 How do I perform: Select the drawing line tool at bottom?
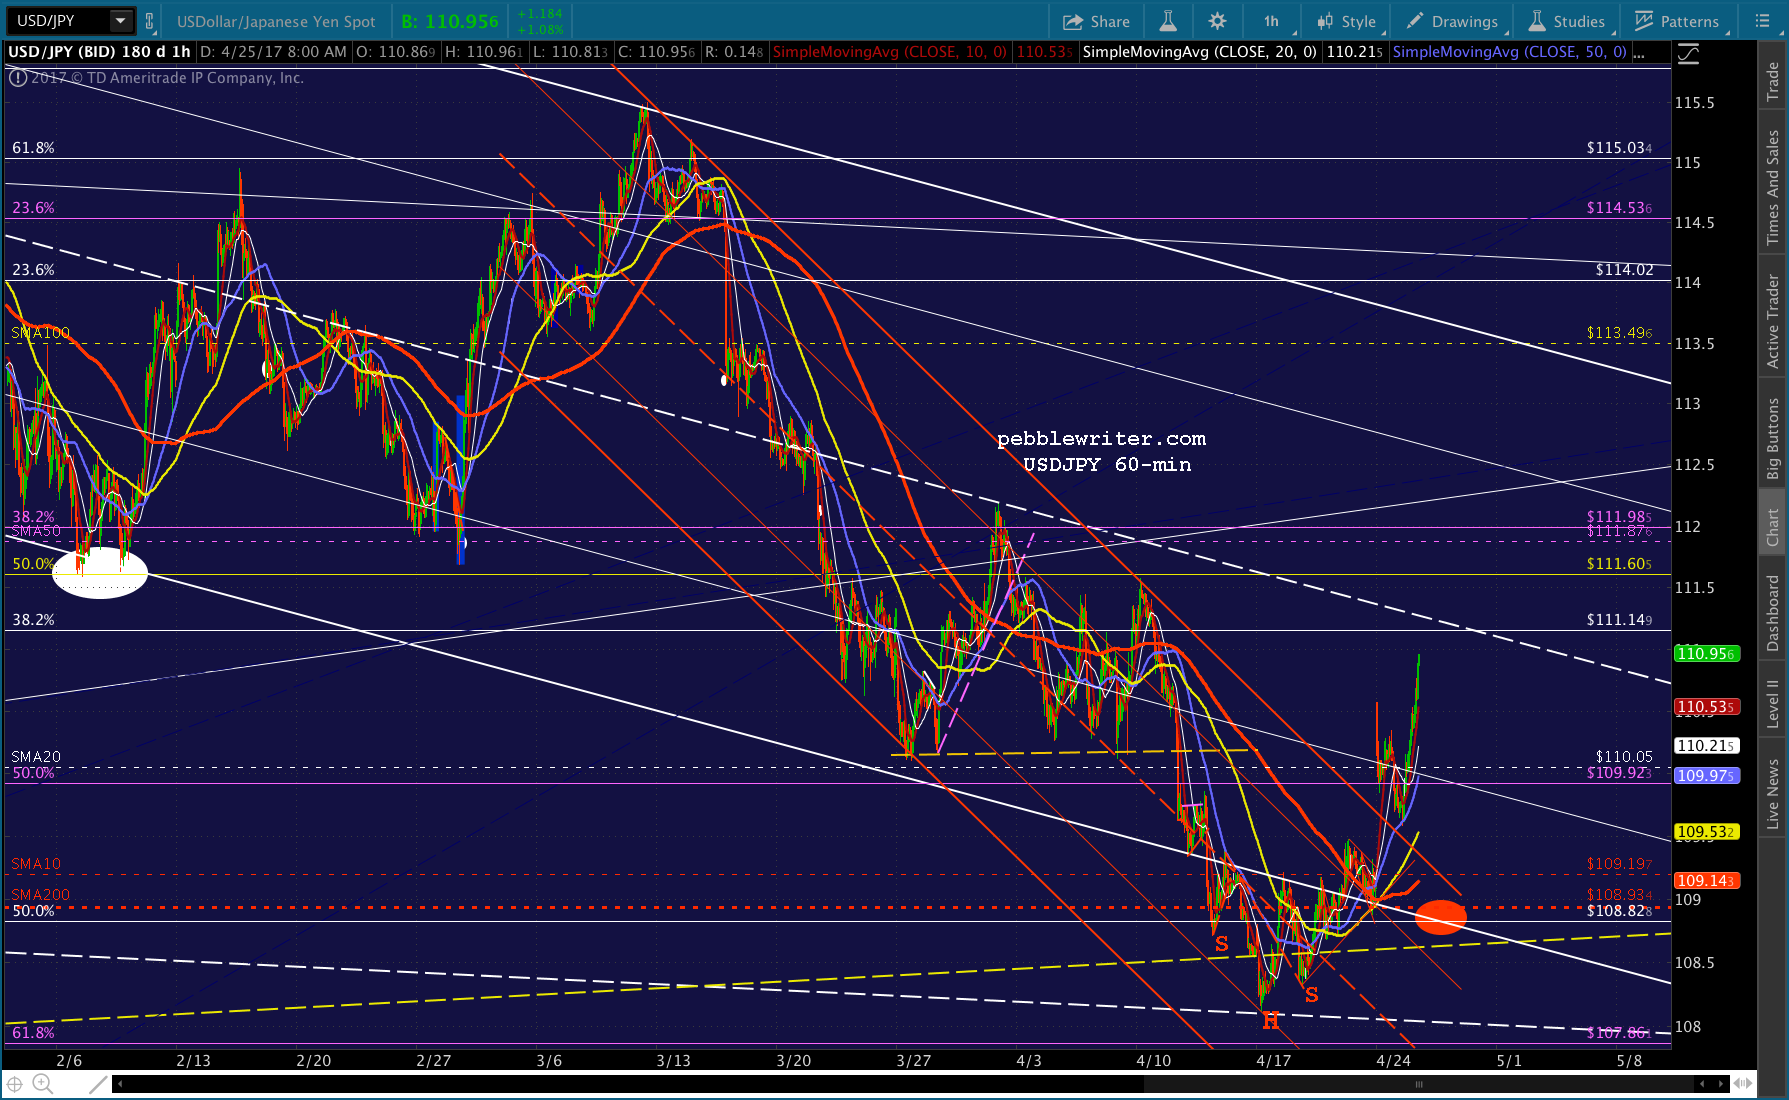coord(97,1083)
